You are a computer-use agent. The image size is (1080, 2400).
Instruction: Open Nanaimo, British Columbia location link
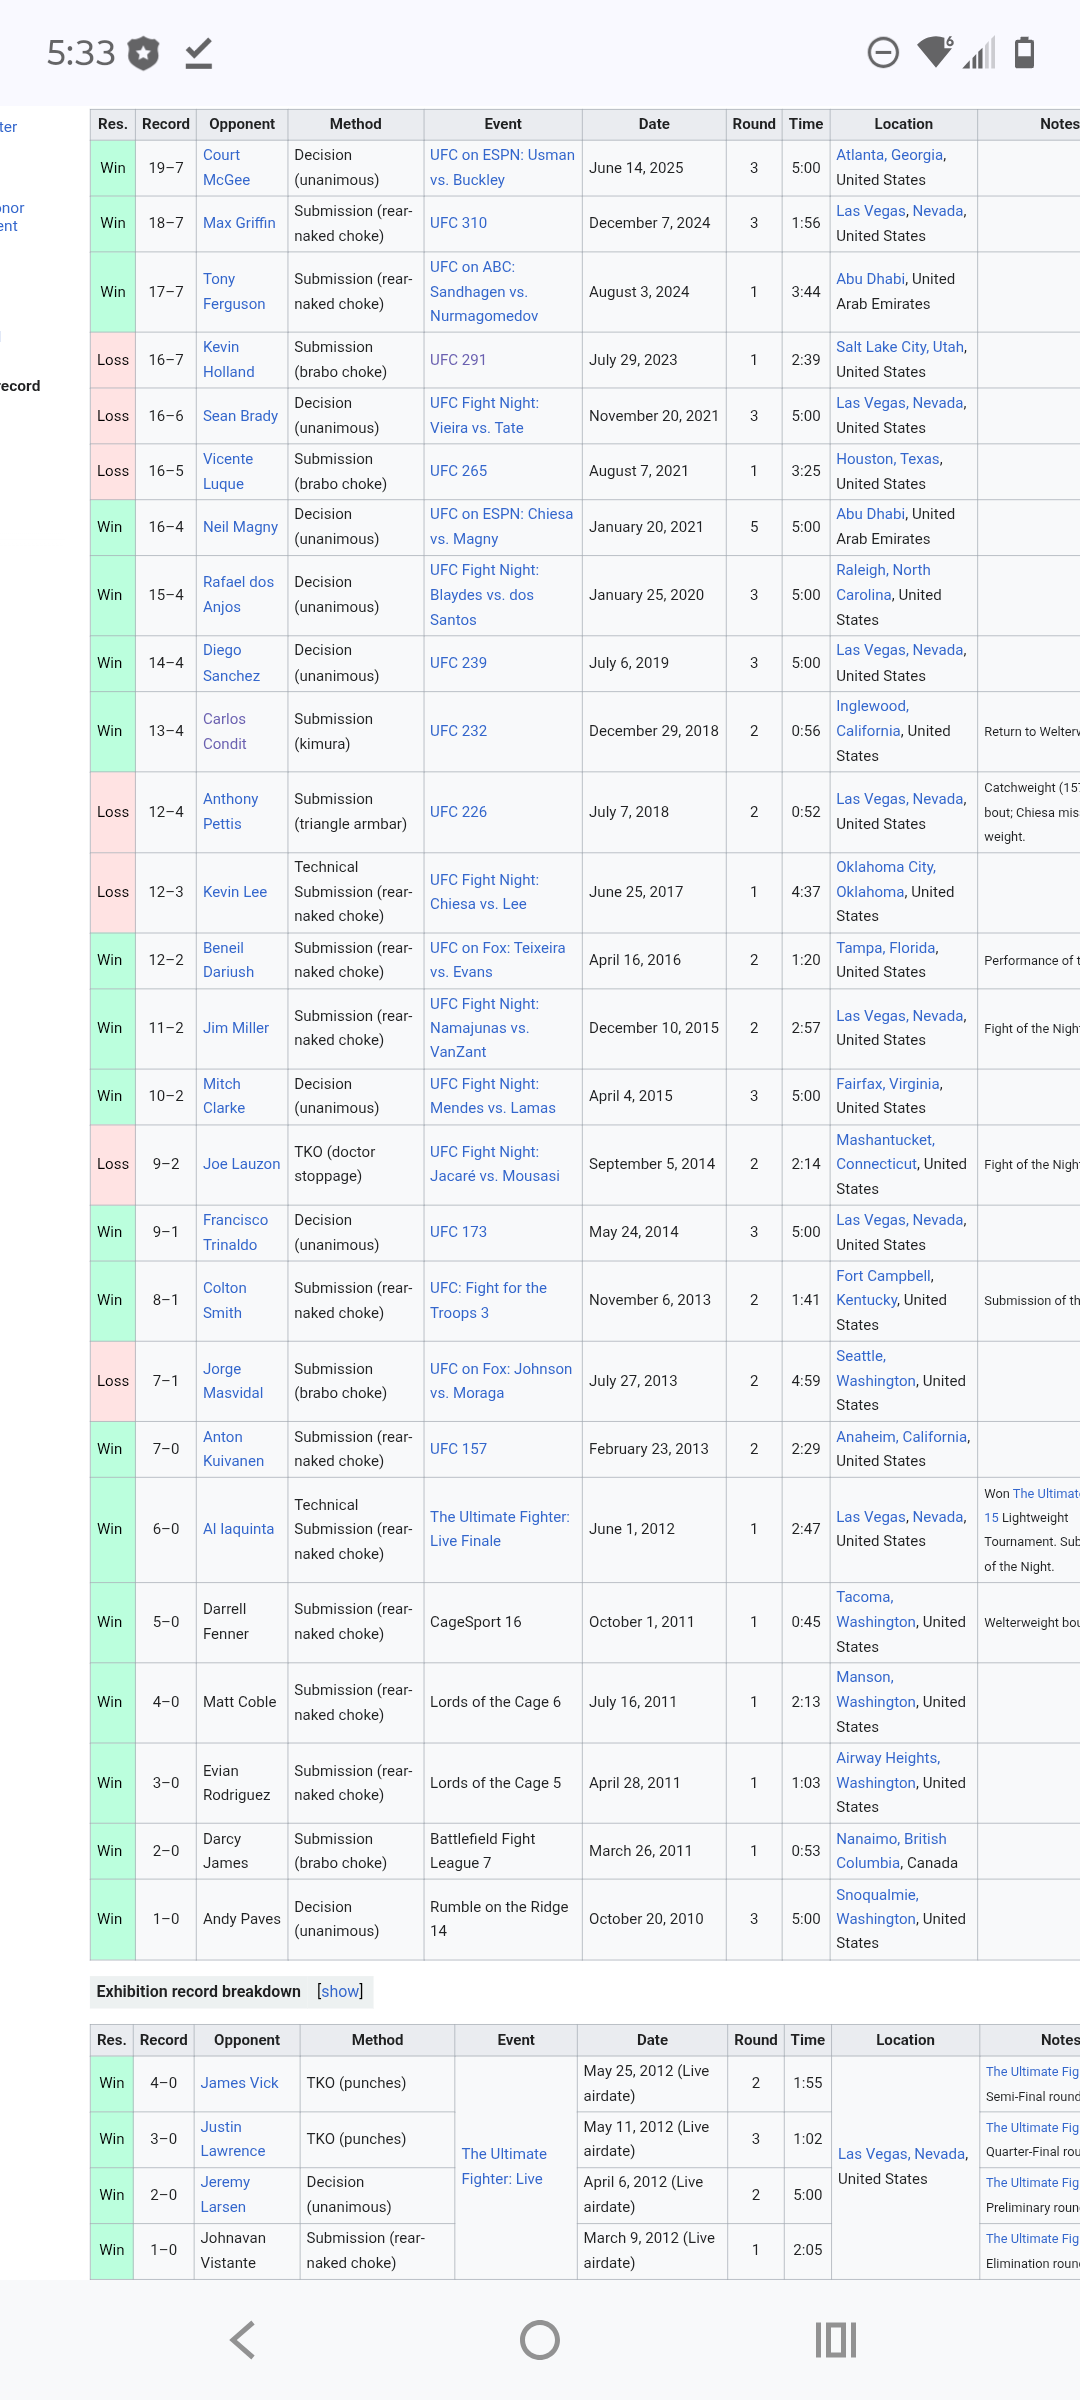891,1851
